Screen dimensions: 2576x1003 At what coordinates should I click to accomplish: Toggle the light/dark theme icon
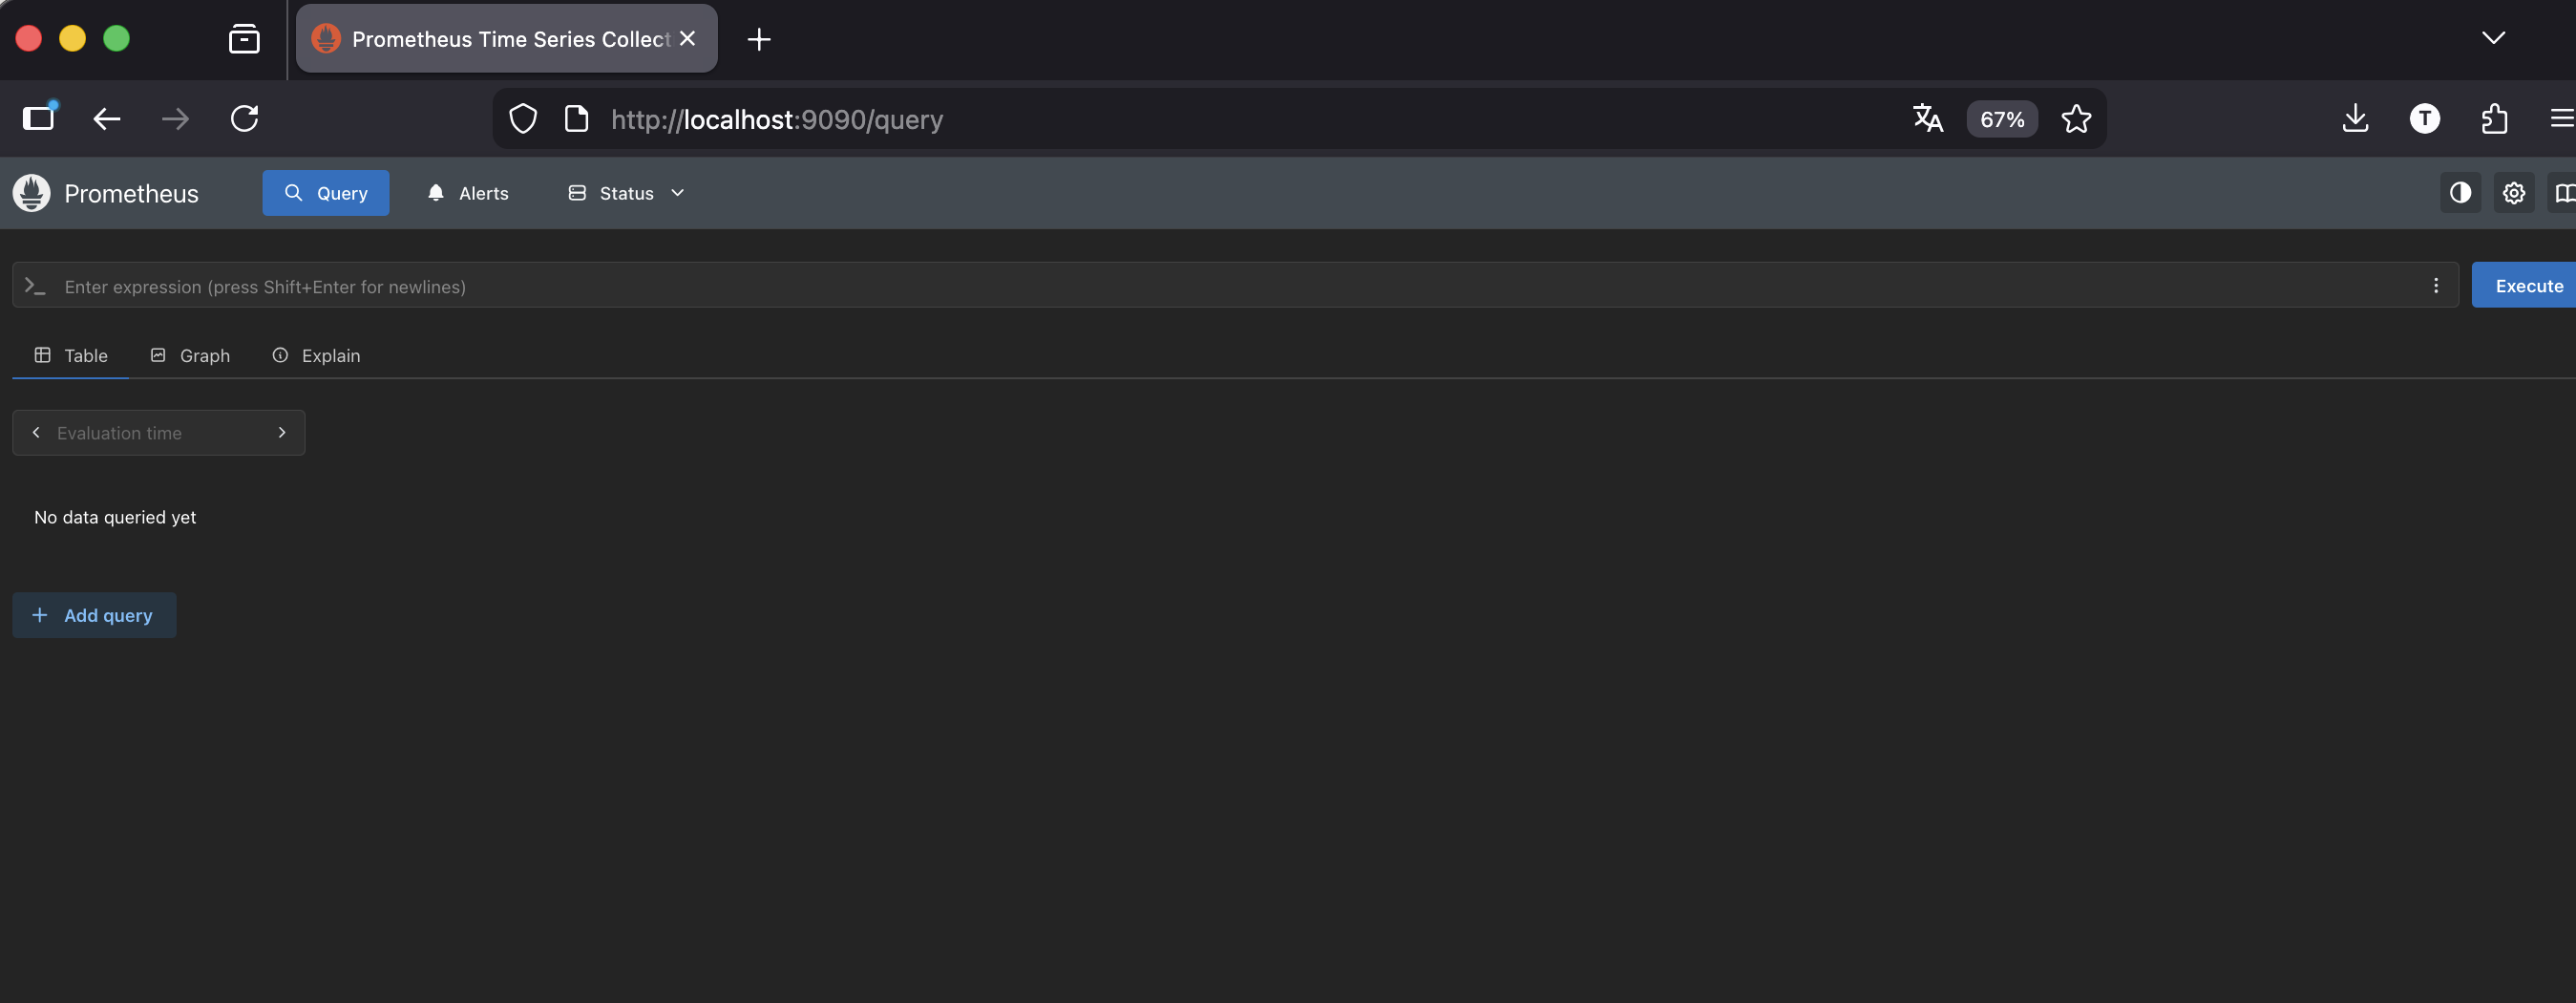2460,193
